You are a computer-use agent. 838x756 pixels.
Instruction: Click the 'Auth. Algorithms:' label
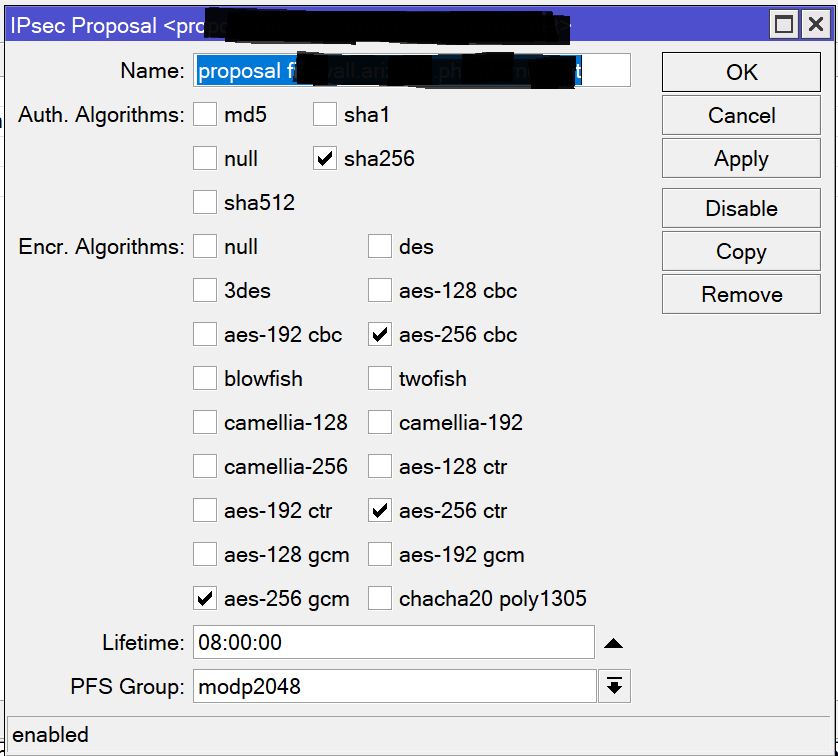point(102,115)
